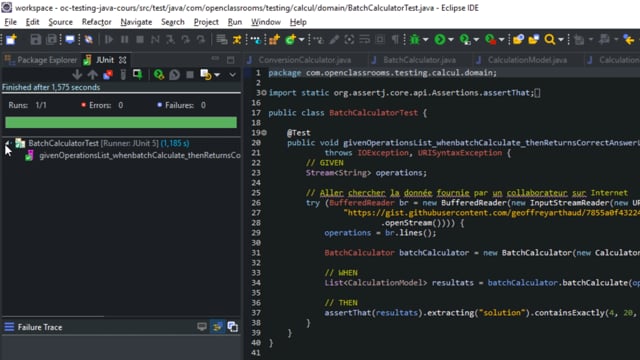Toggle Show Skipped Tests Only icon
The width and height of the screenshot is (640, 360).
tap(123, 74)
